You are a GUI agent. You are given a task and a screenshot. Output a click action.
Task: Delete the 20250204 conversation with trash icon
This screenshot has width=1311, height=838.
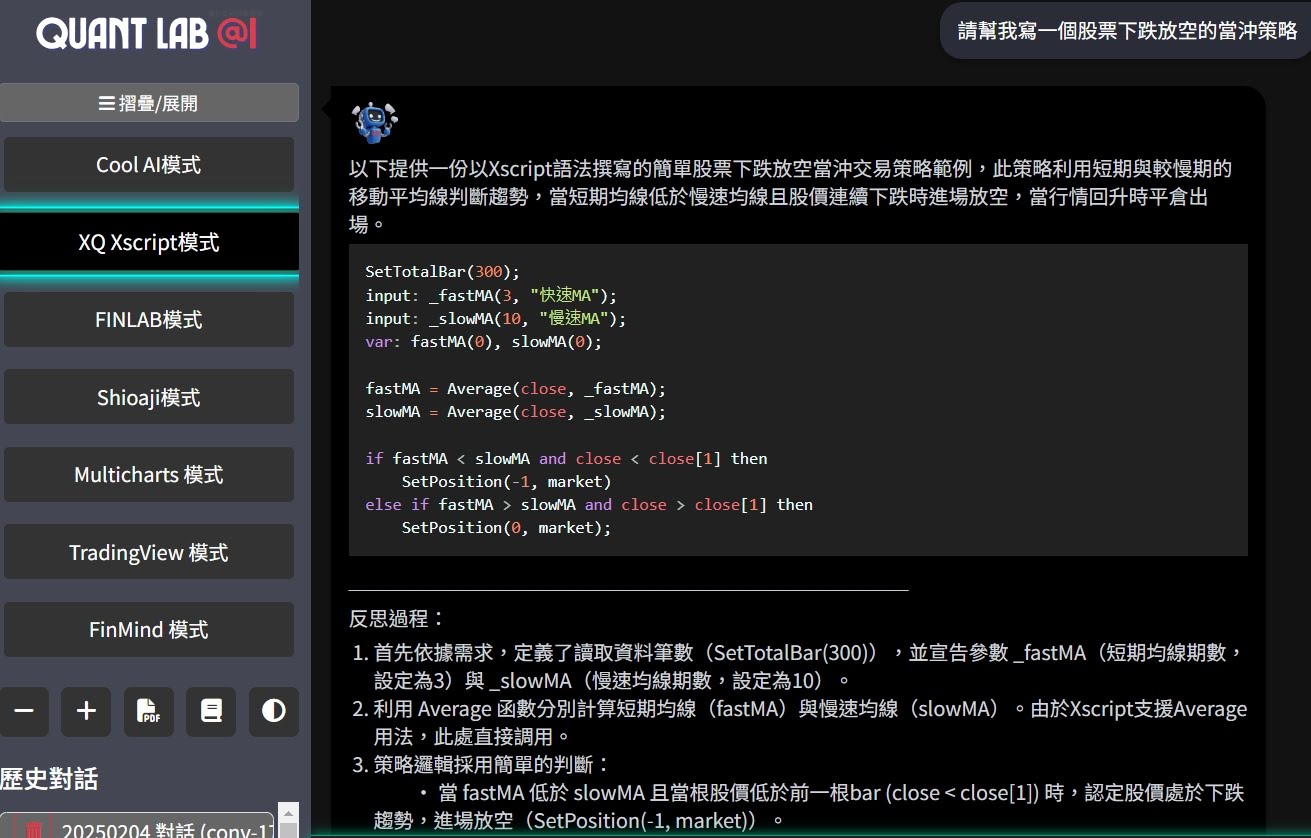(x=34, y=829)
